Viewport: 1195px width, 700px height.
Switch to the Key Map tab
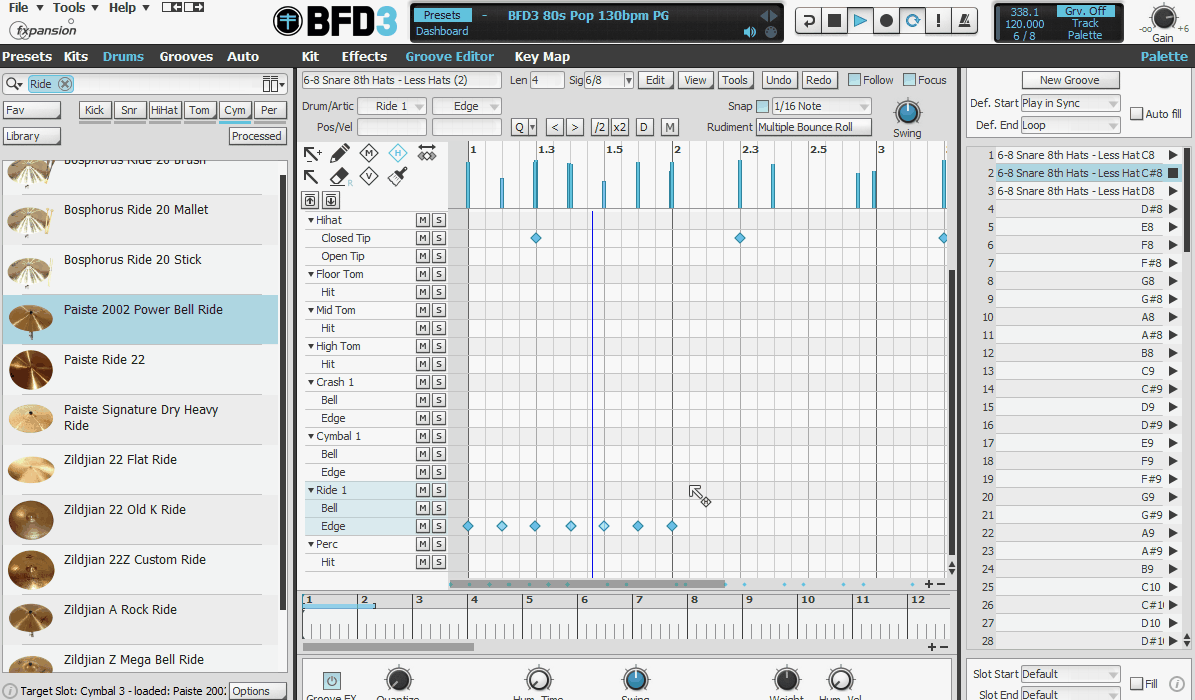pos(542,57)
